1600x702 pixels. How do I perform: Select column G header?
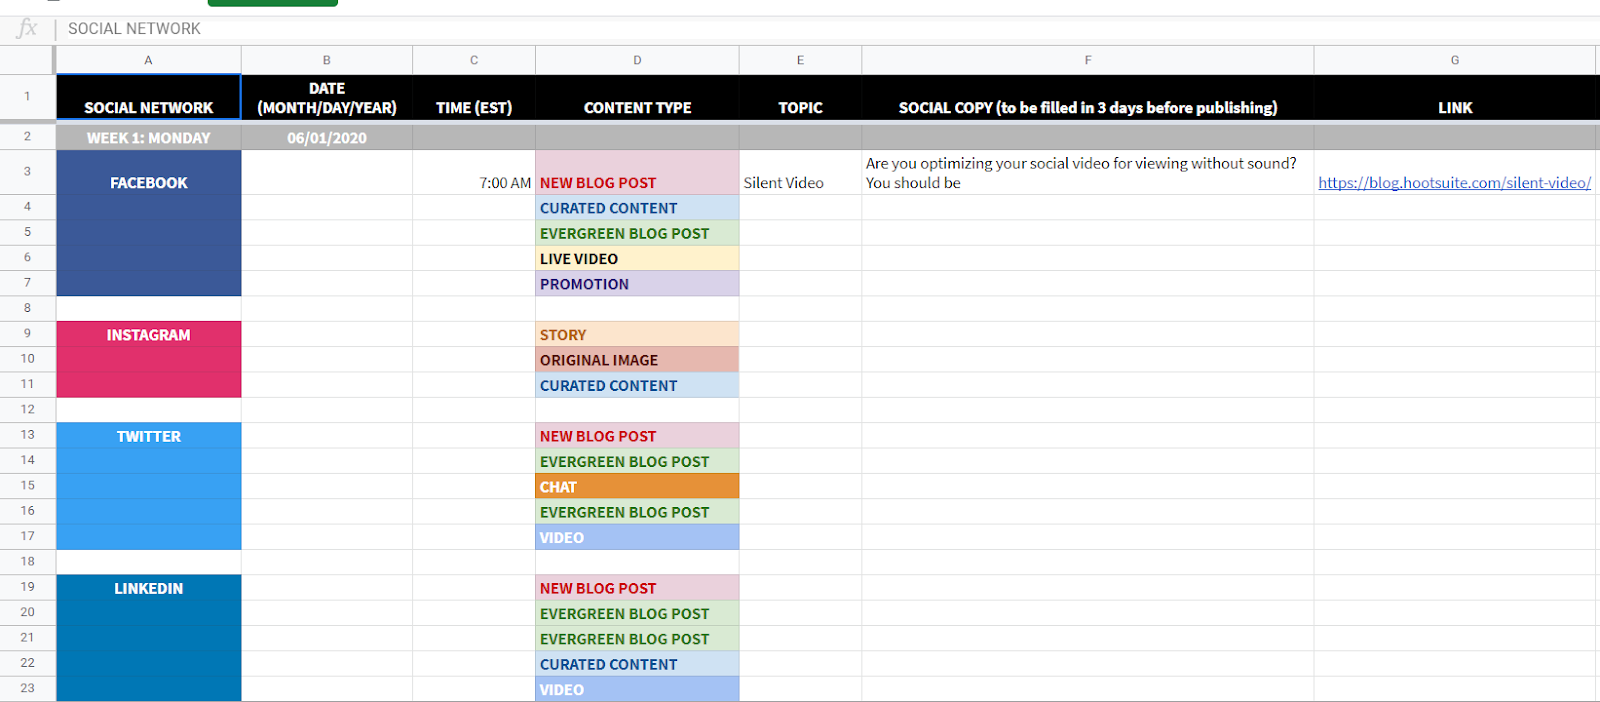pos(1455,60)
